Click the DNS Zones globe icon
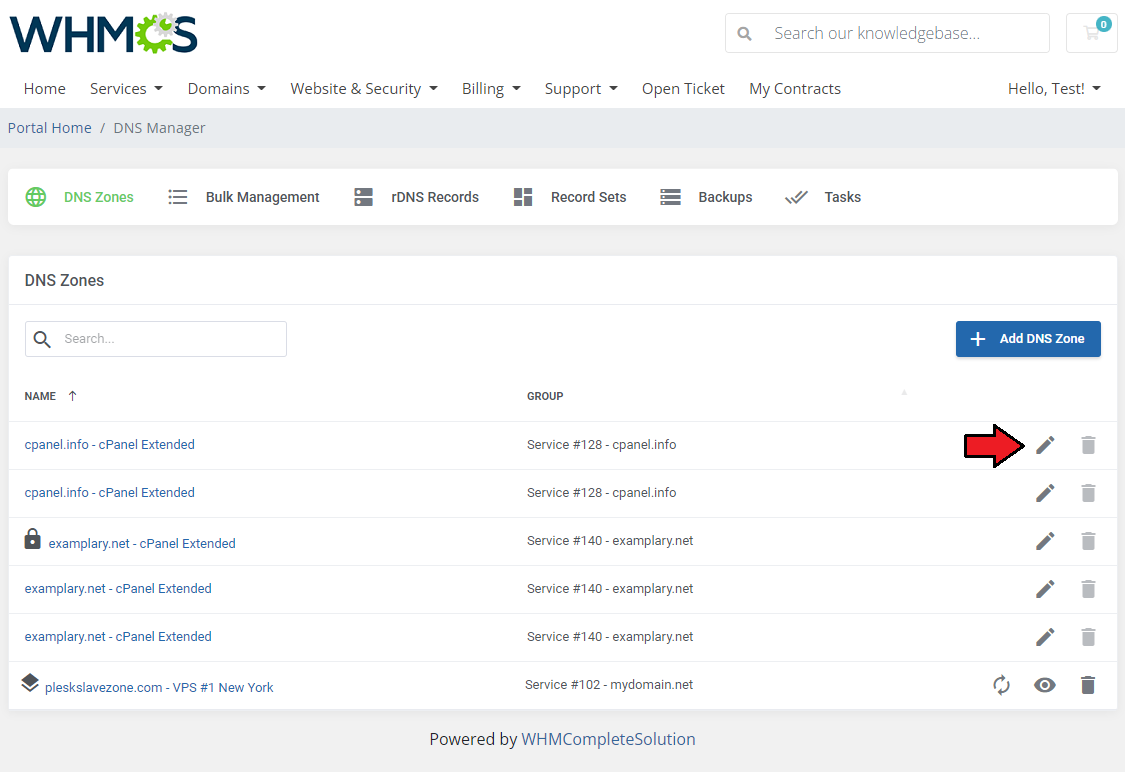 36,197
